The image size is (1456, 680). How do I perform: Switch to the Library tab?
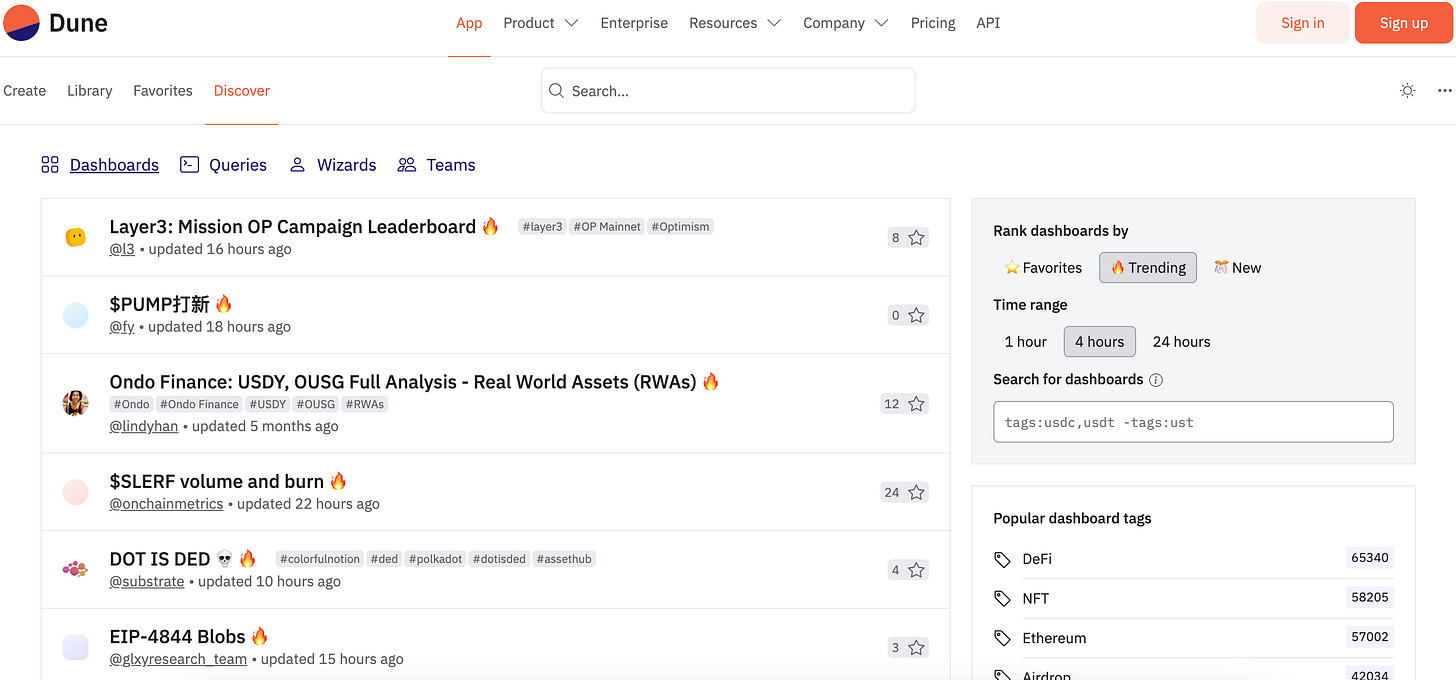point(89,90)
